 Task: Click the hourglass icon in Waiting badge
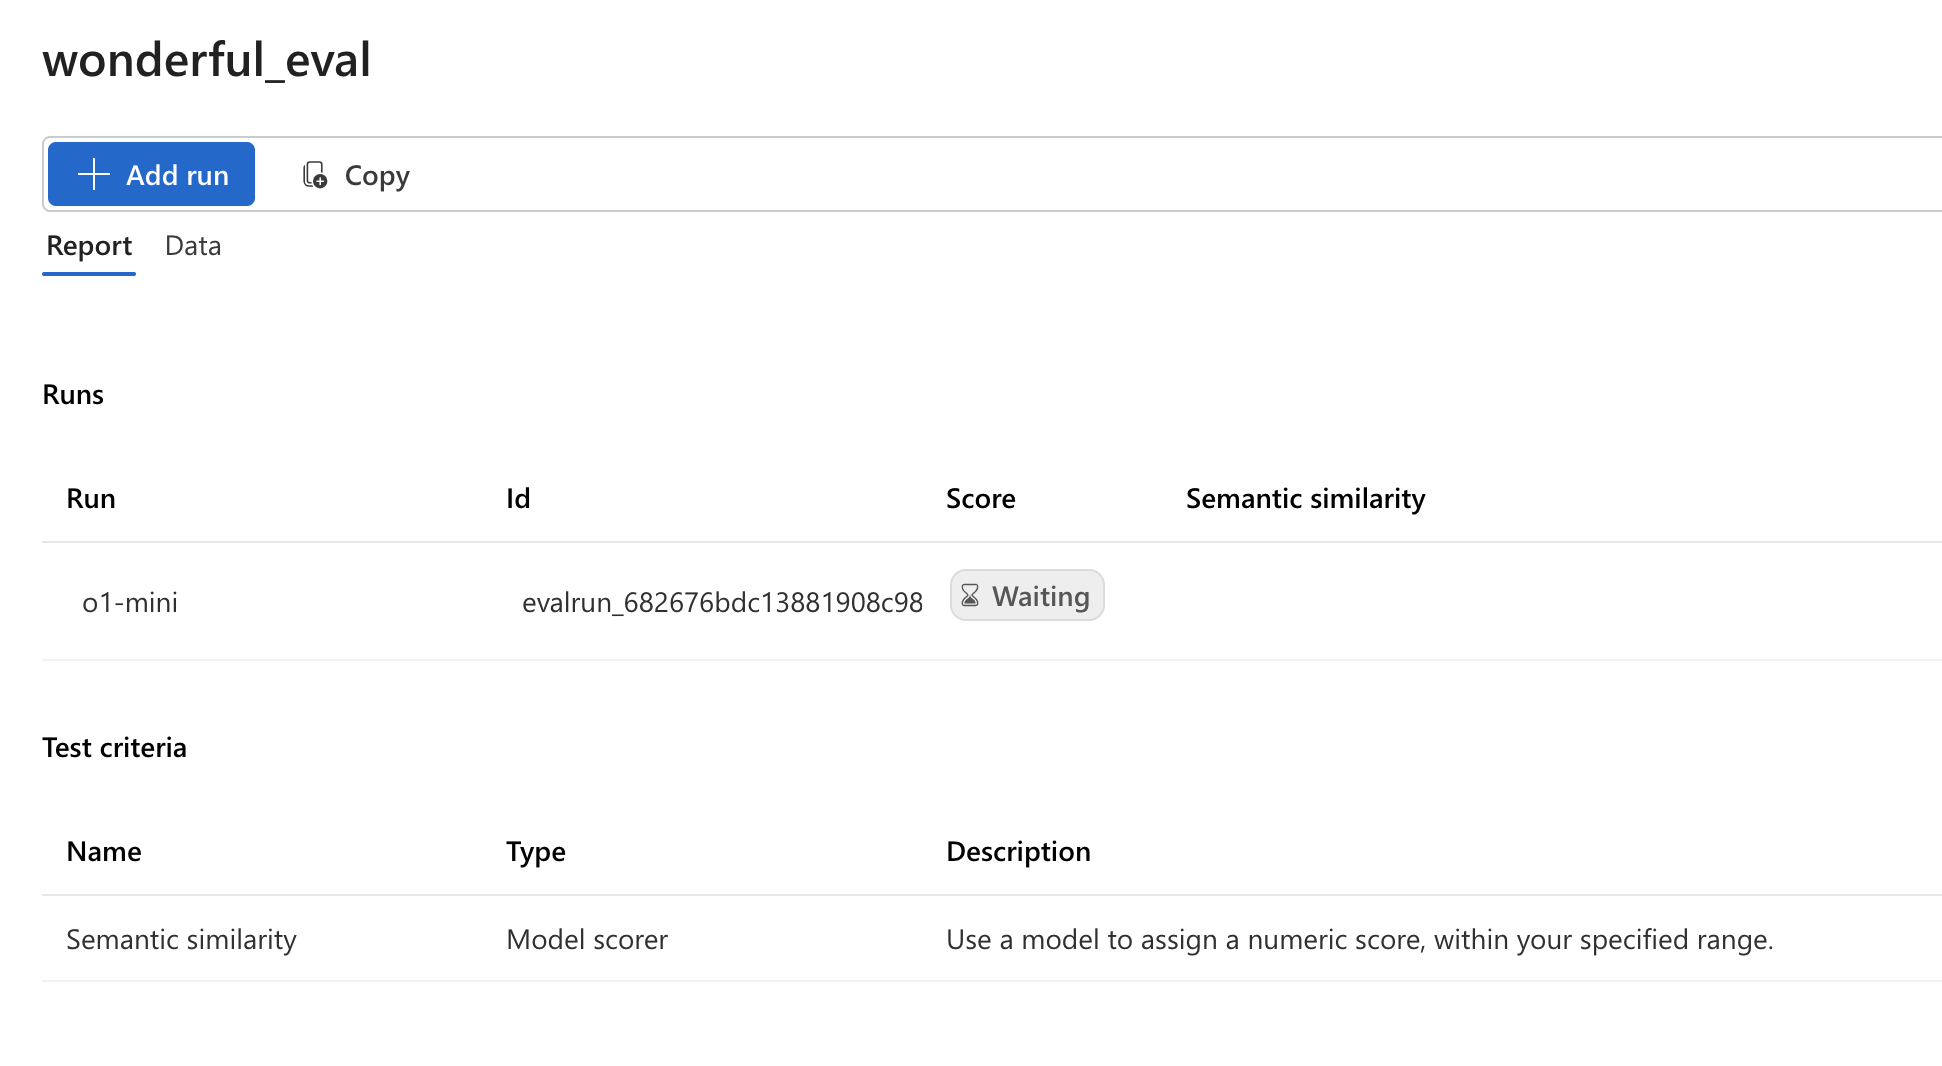point(970,596)
